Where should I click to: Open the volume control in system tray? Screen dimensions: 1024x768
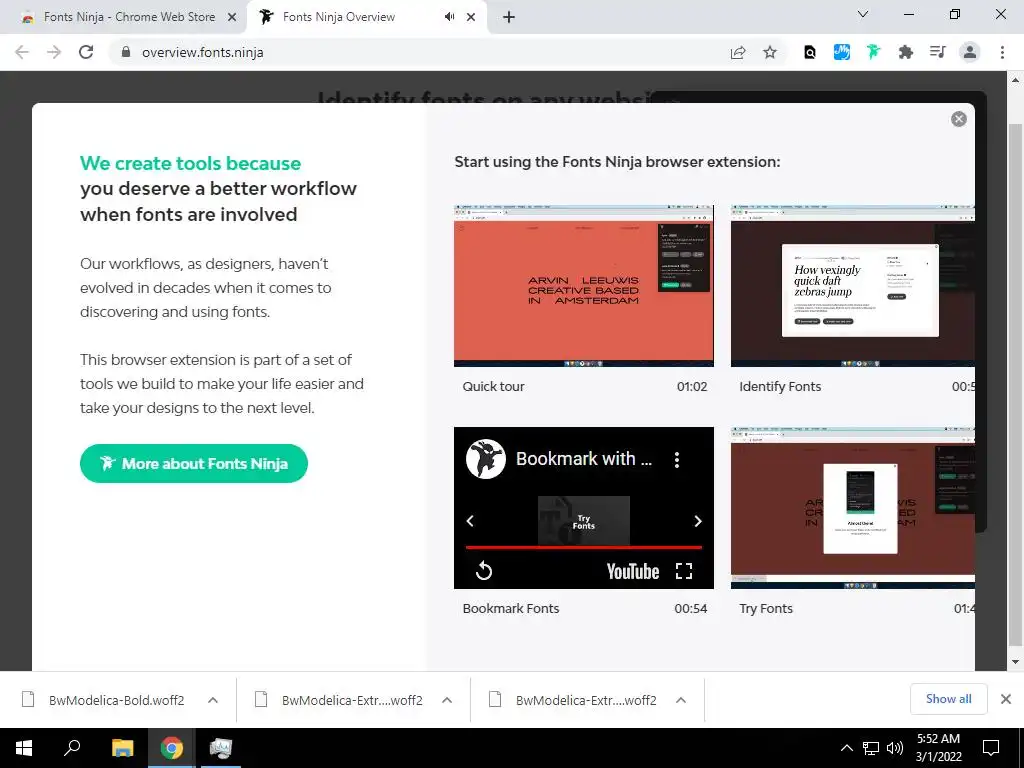(895, 748)
